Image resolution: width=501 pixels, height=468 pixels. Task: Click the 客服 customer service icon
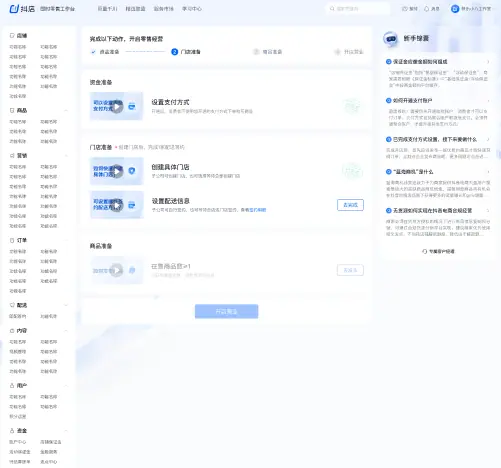[405, 9]
